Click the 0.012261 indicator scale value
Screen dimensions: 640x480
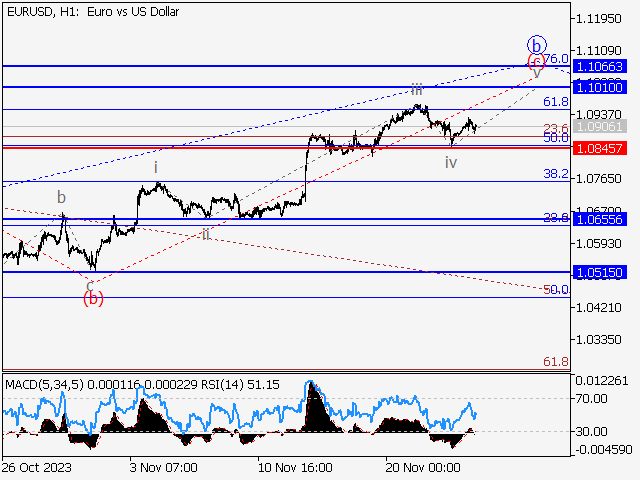(x=602, y=381)
